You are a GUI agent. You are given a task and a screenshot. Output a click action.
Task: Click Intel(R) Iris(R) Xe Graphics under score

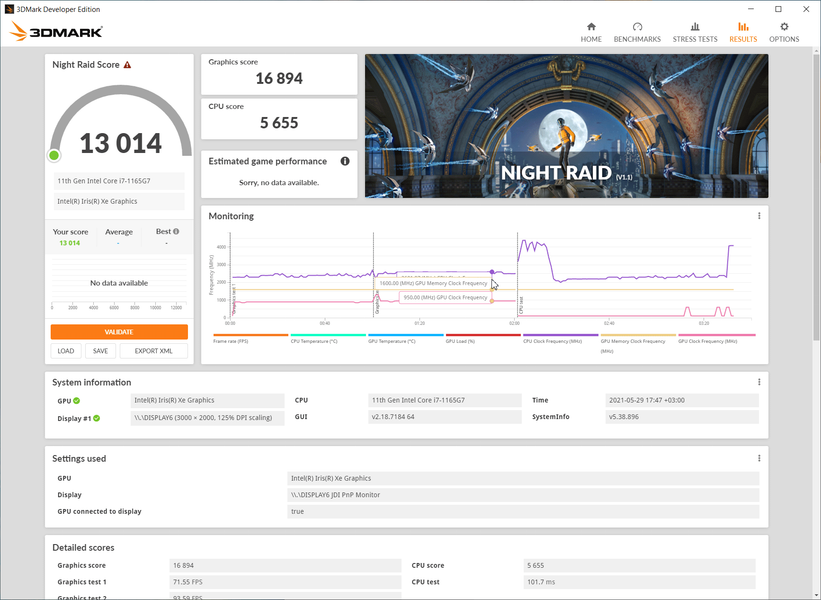pyautogui.click(x=119, y=202)
